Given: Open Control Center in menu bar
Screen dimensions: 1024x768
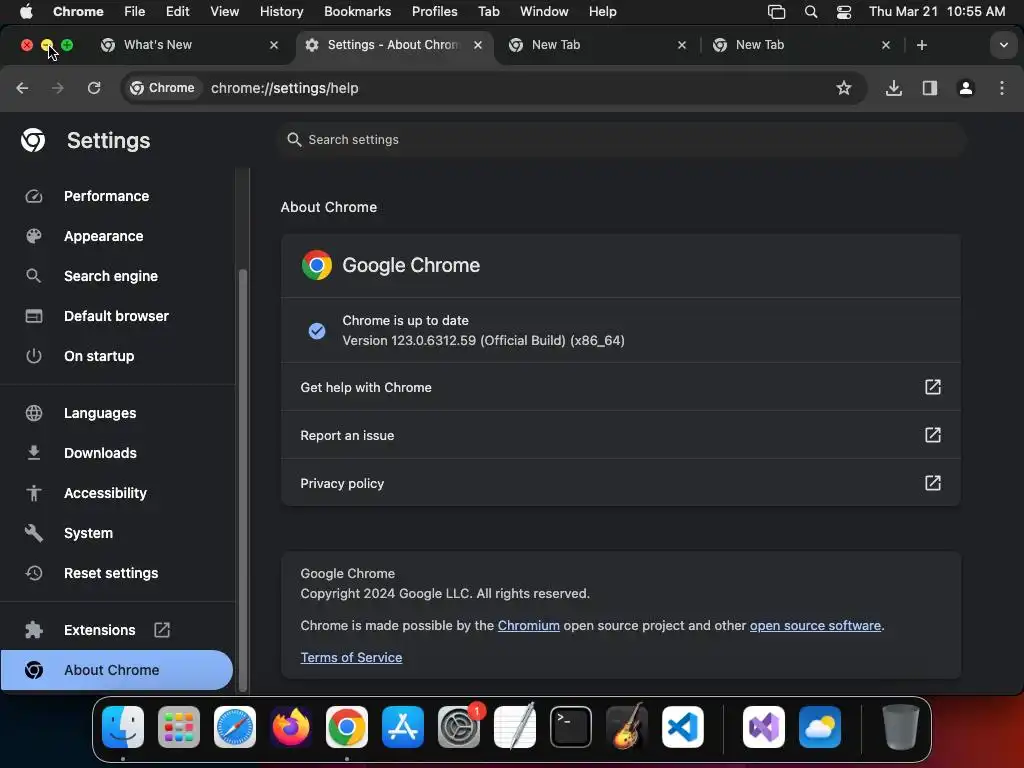Looking at the screenshot, I should tap(844, 12).
